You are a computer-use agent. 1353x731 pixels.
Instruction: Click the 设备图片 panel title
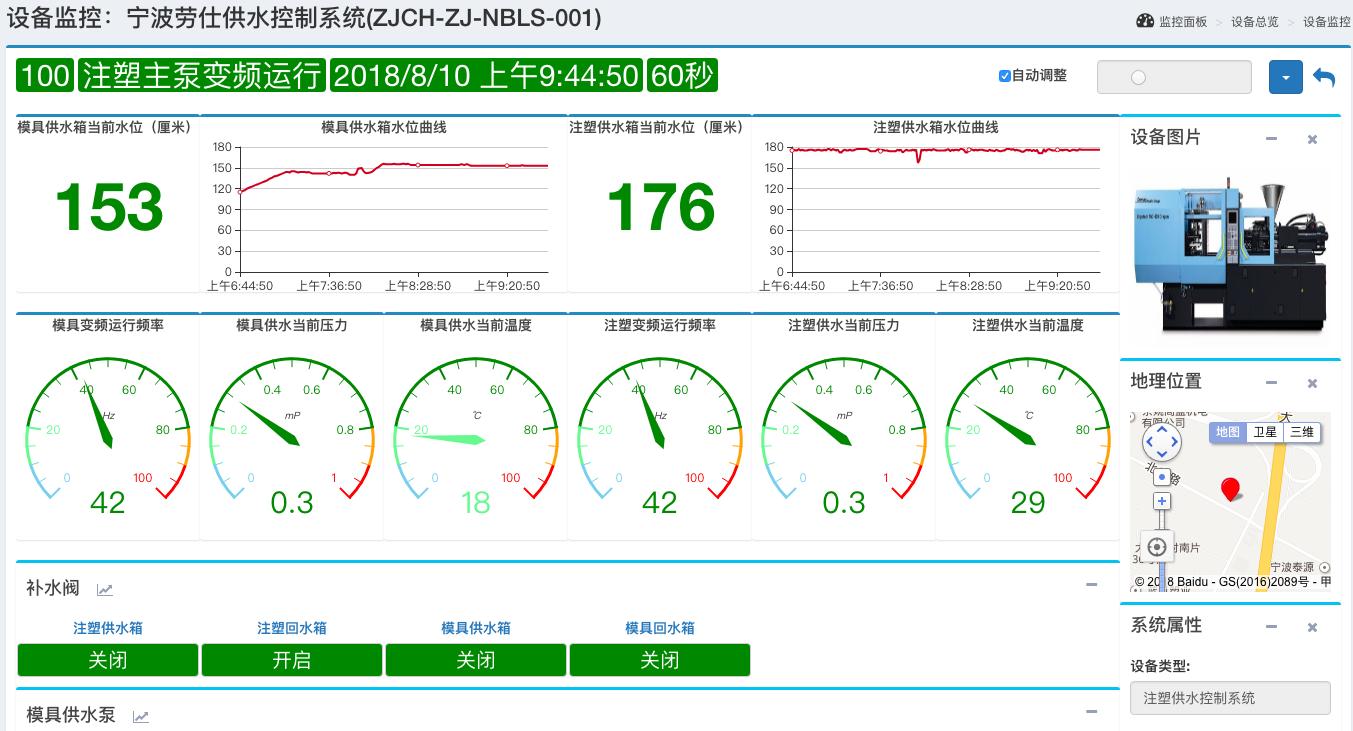pyautogui.click(x=1166, y=138)
